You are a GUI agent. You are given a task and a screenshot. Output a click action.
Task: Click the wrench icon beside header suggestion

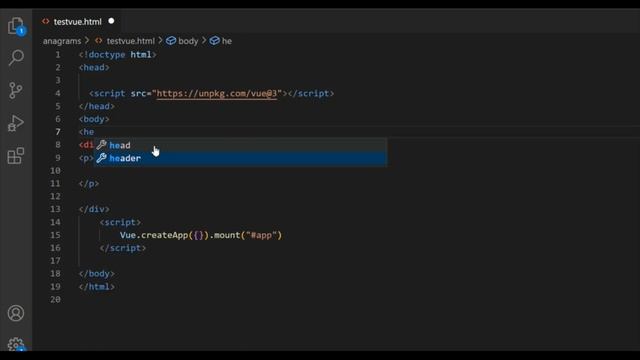tap(102, 158)
